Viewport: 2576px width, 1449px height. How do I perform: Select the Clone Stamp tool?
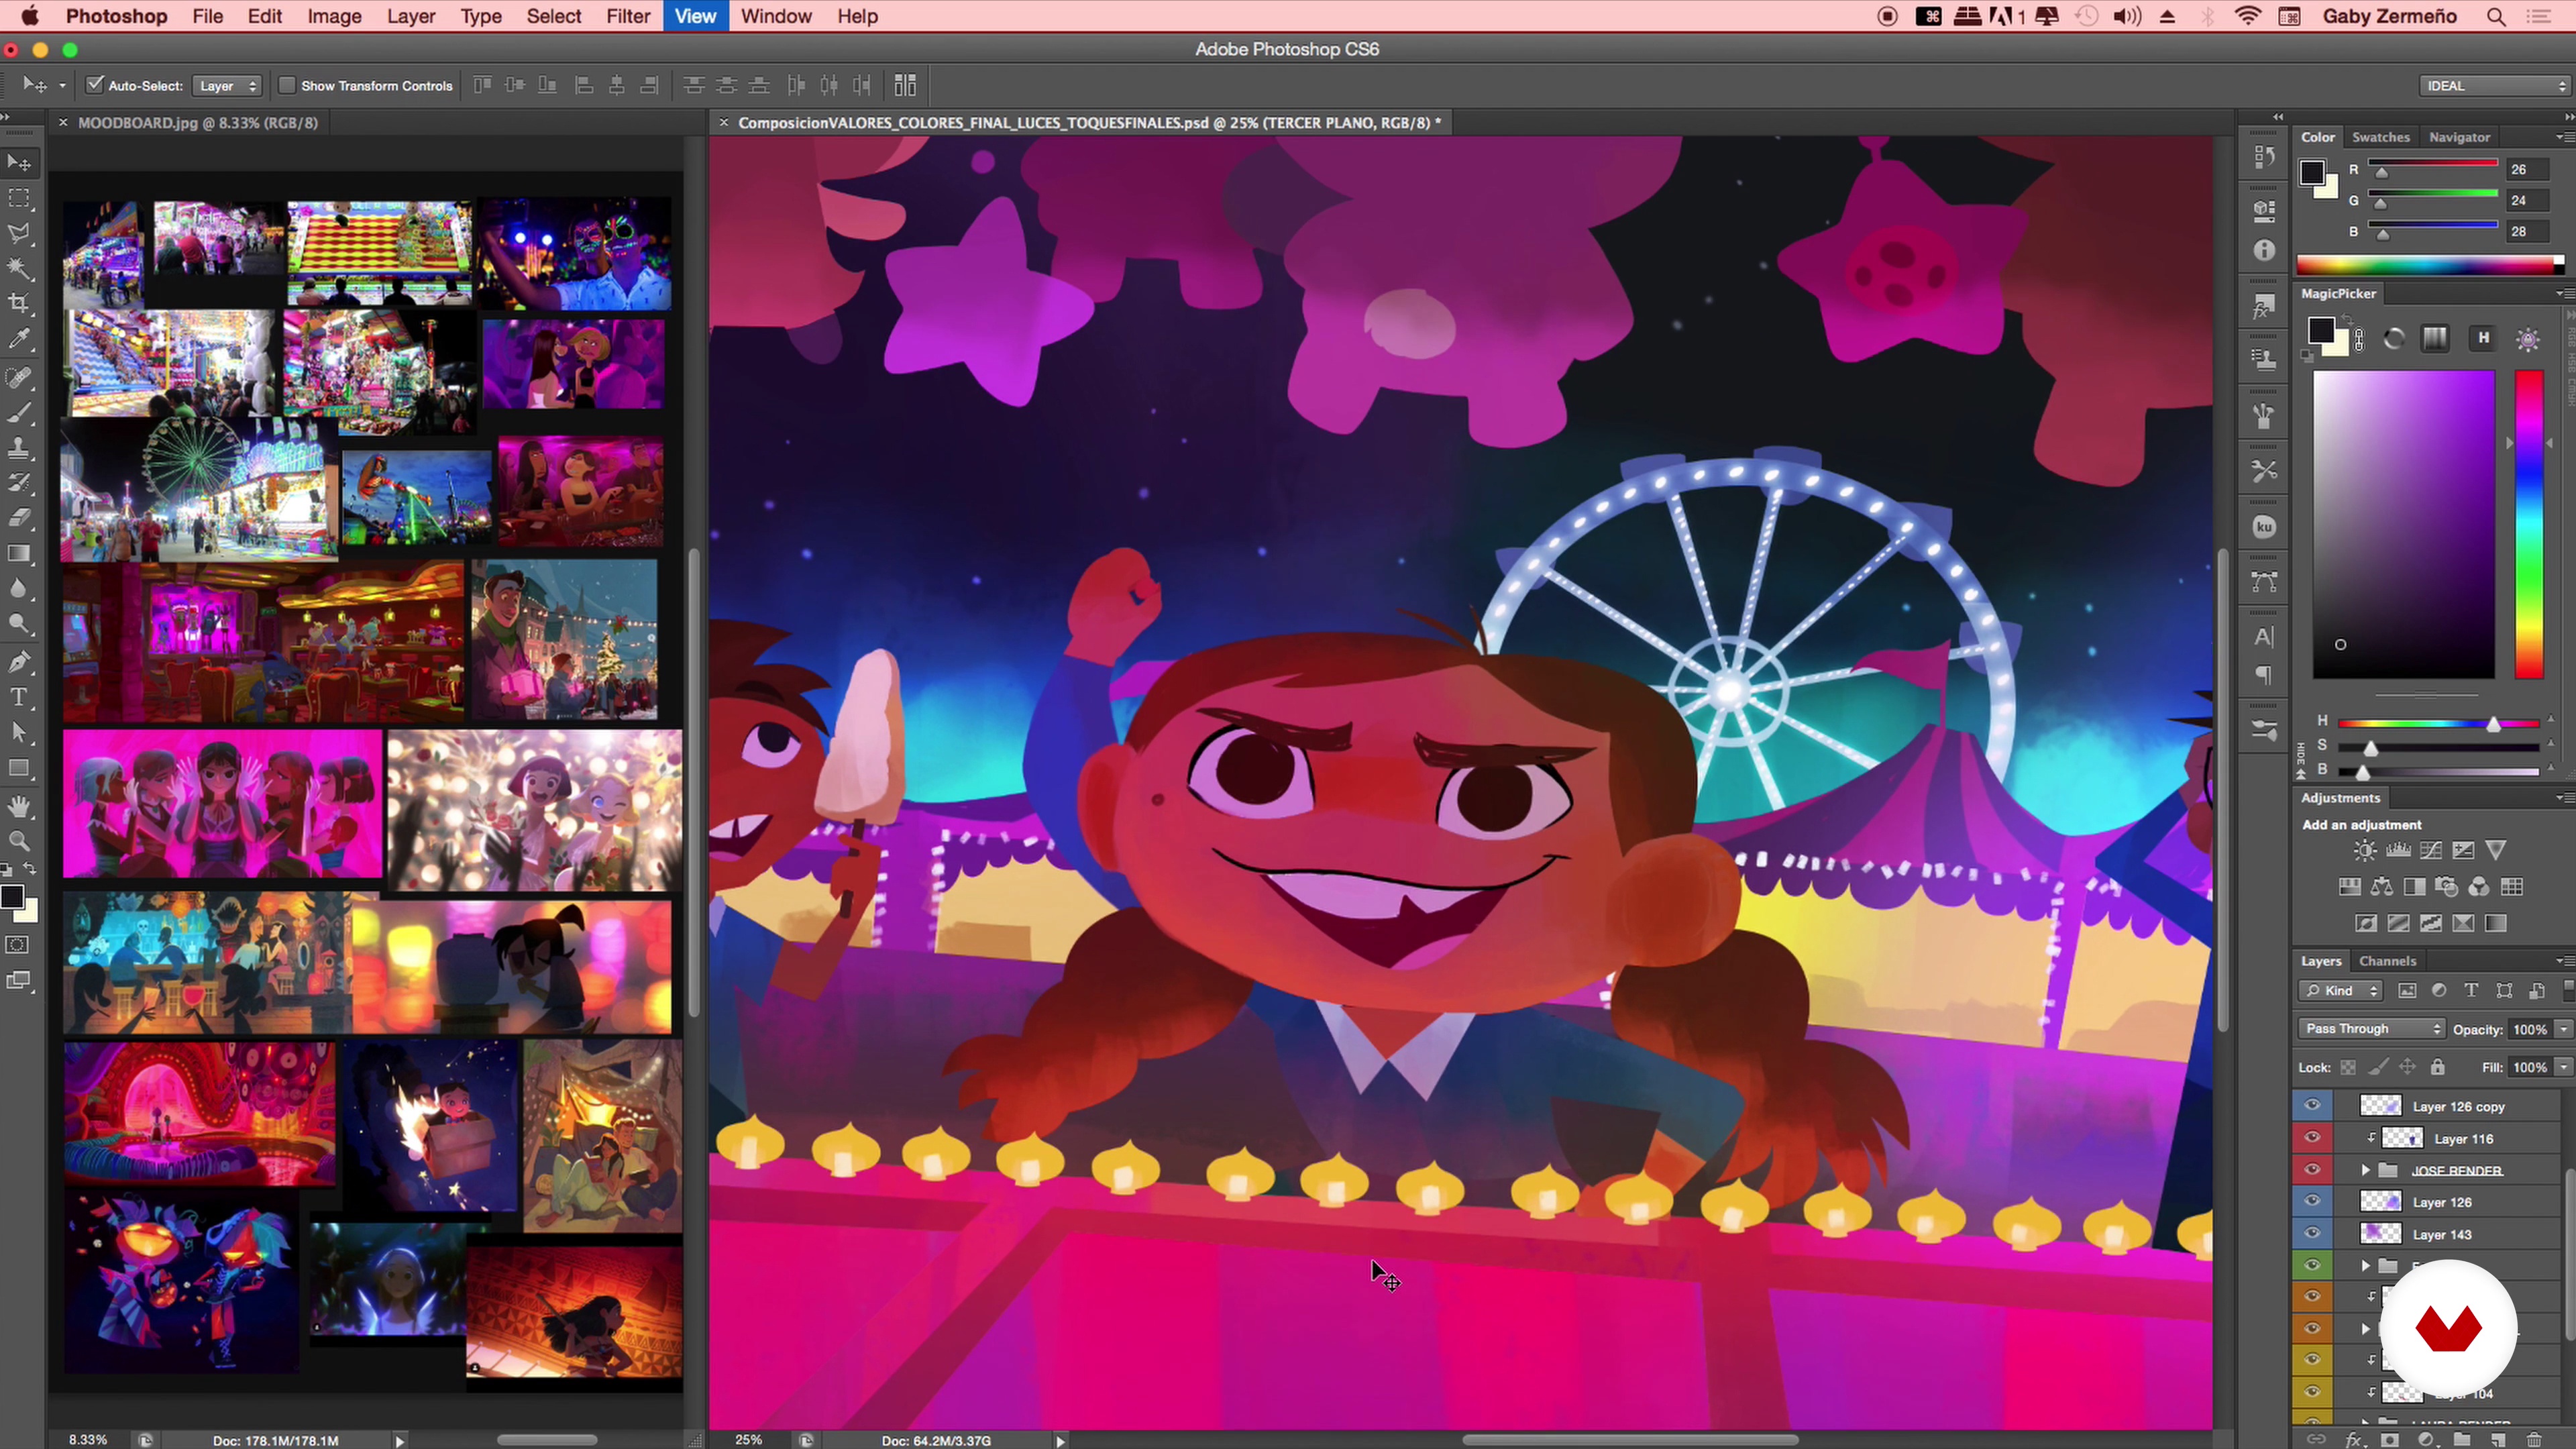(x=19, y=447)
